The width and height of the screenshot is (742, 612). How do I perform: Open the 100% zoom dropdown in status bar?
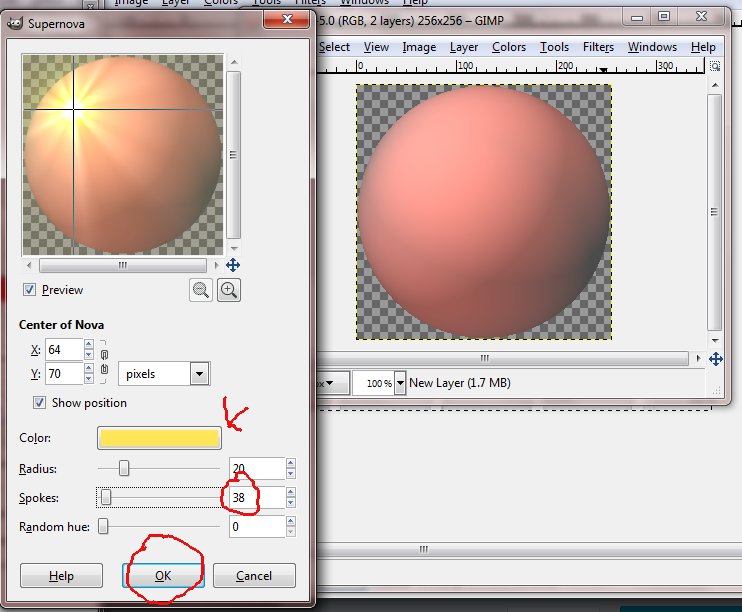(401, 383)
